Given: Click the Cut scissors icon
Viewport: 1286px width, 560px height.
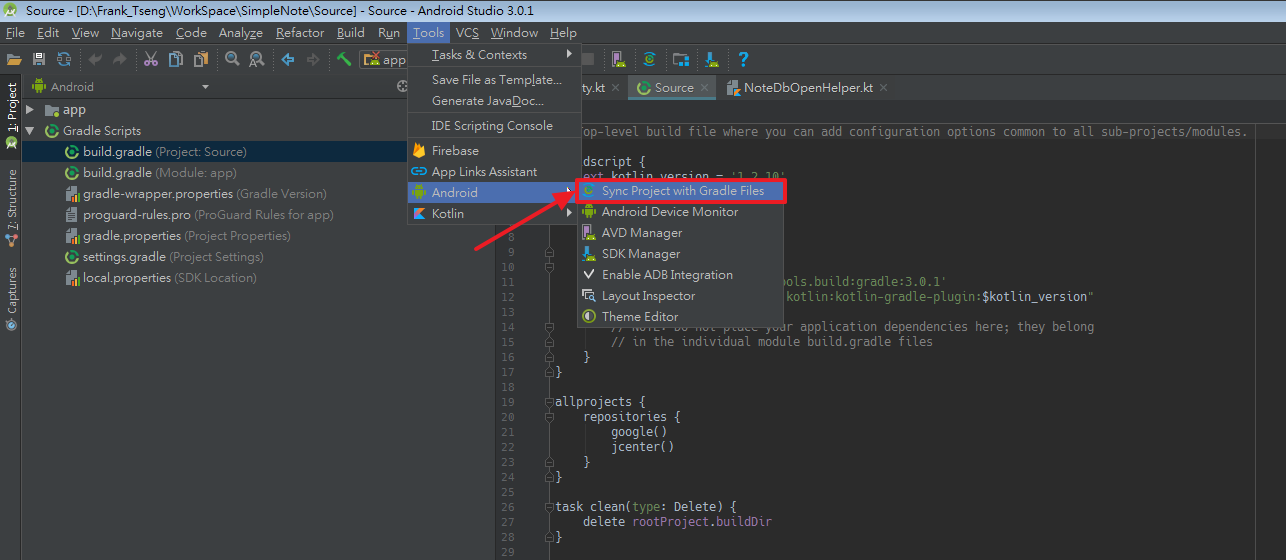Looking at the screenshot, I should (x=151, y=60).
